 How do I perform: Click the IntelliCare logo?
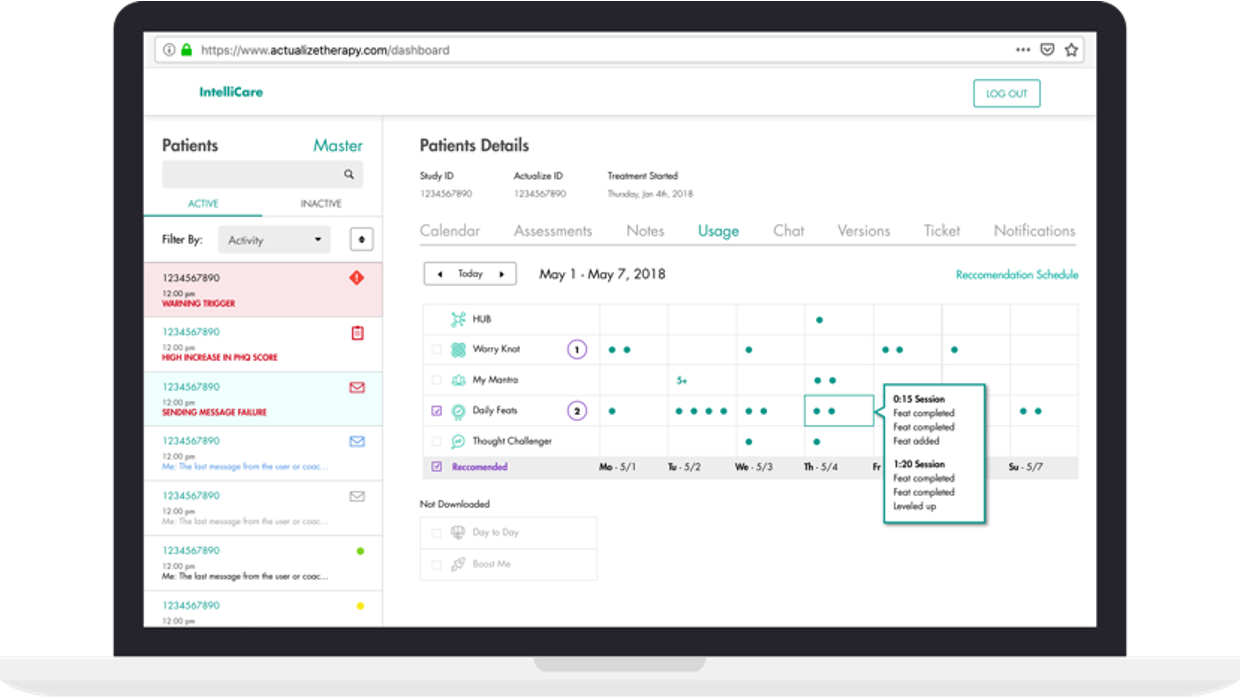(231, 92)
